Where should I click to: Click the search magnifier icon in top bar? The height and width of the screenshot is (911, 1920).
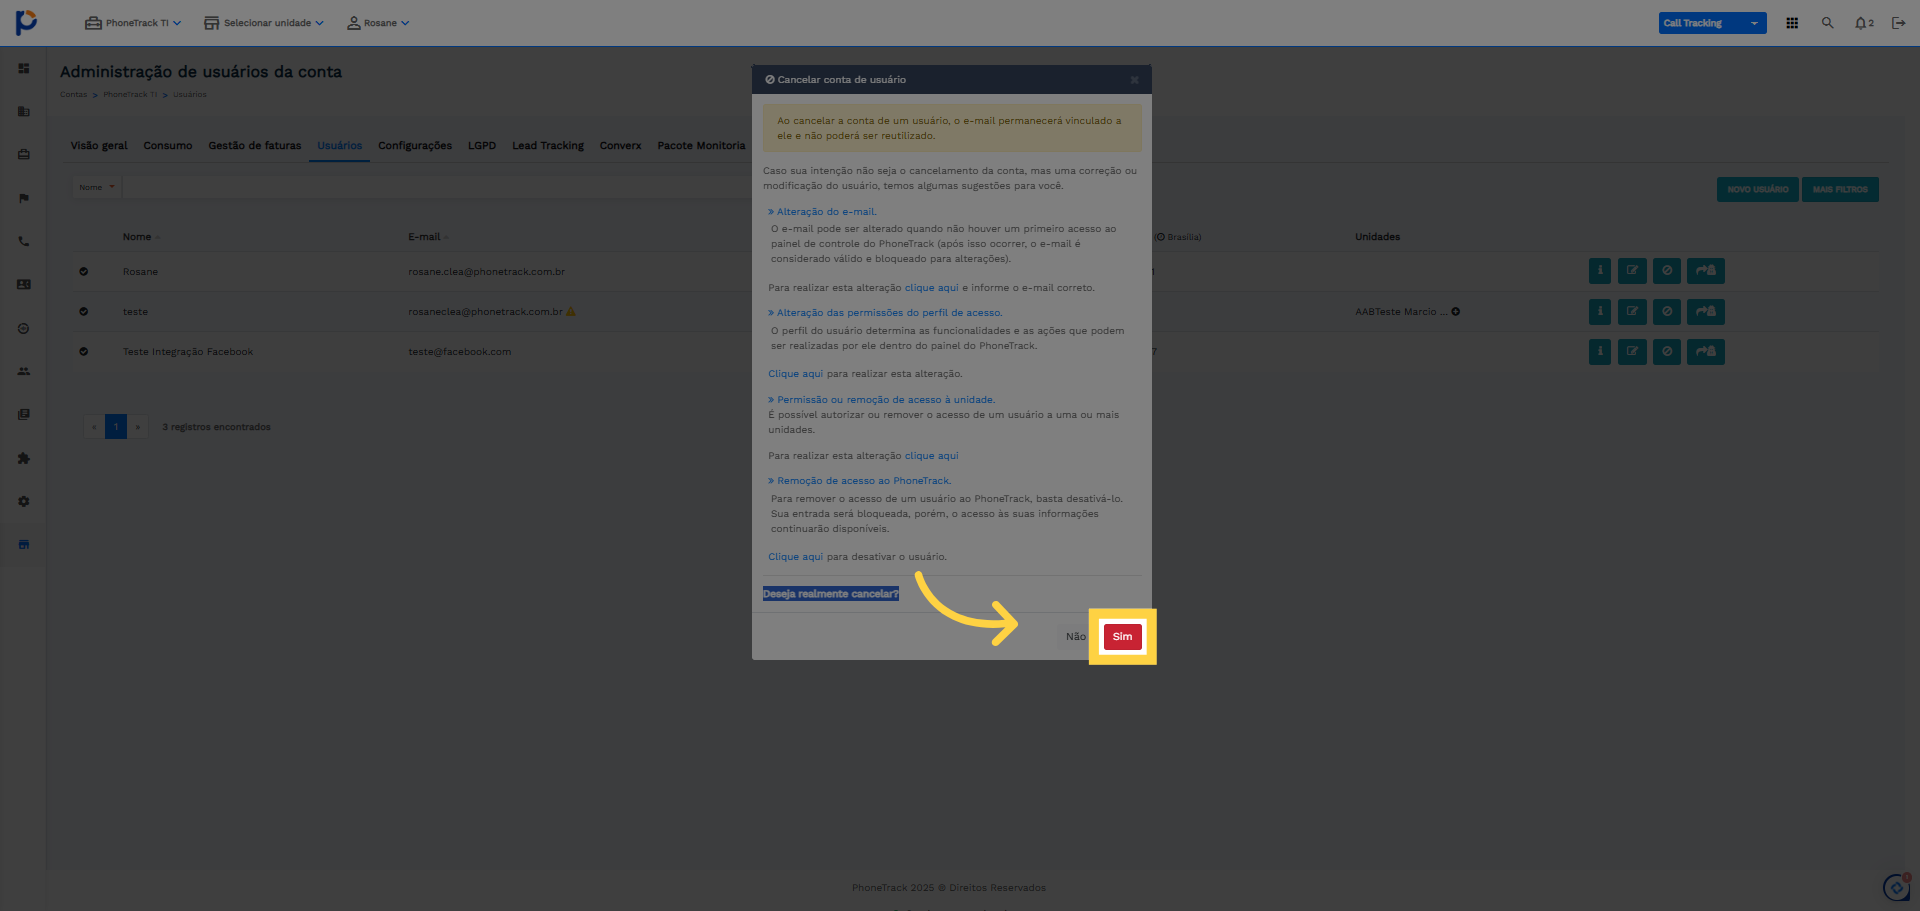[1827, 23]
